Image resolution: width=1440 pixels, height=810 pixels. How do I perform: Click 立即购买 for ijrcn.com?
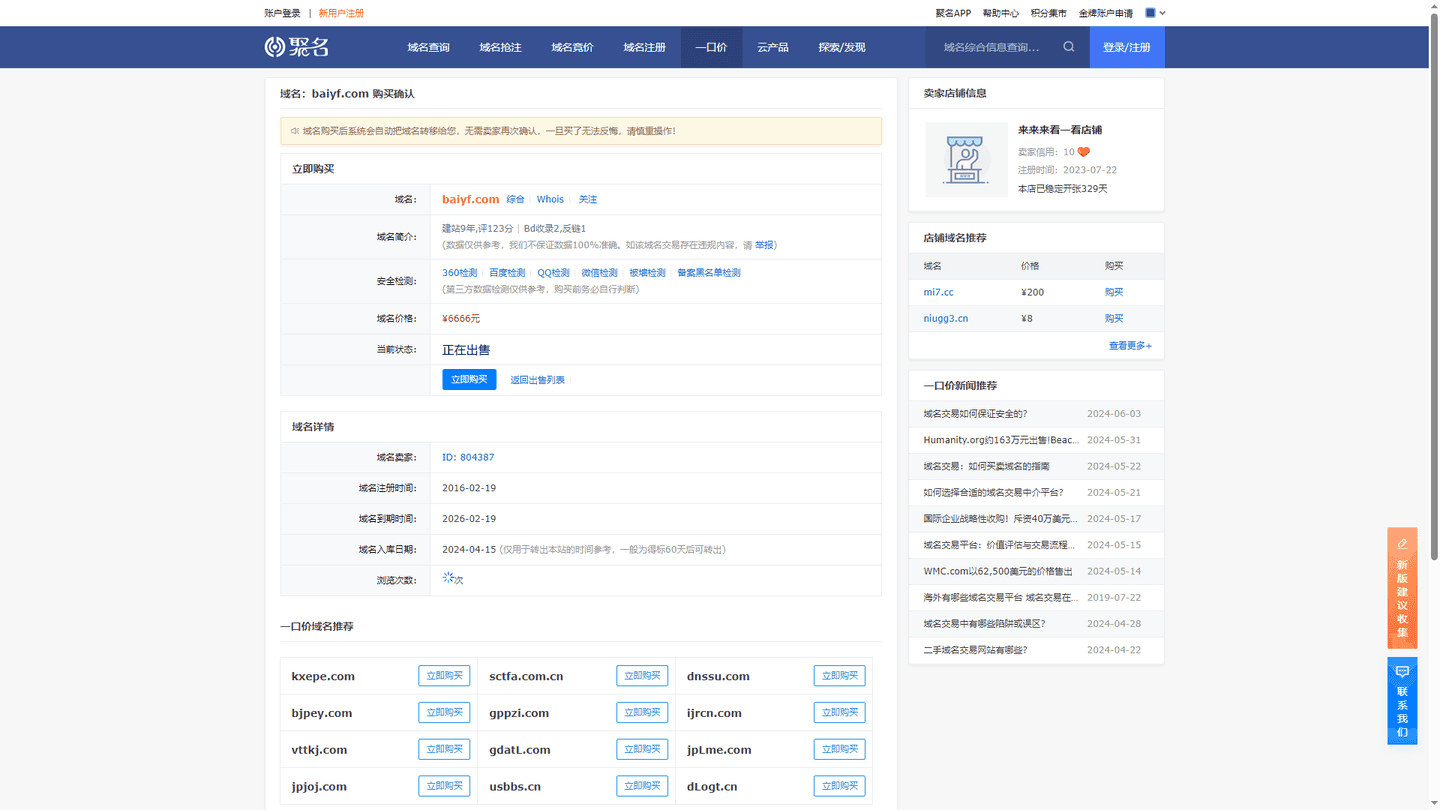pos(839,713)
